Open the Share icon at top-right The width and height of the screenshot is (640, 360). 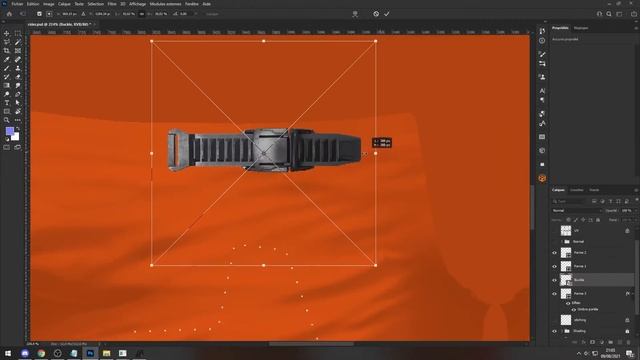[634, 14]
